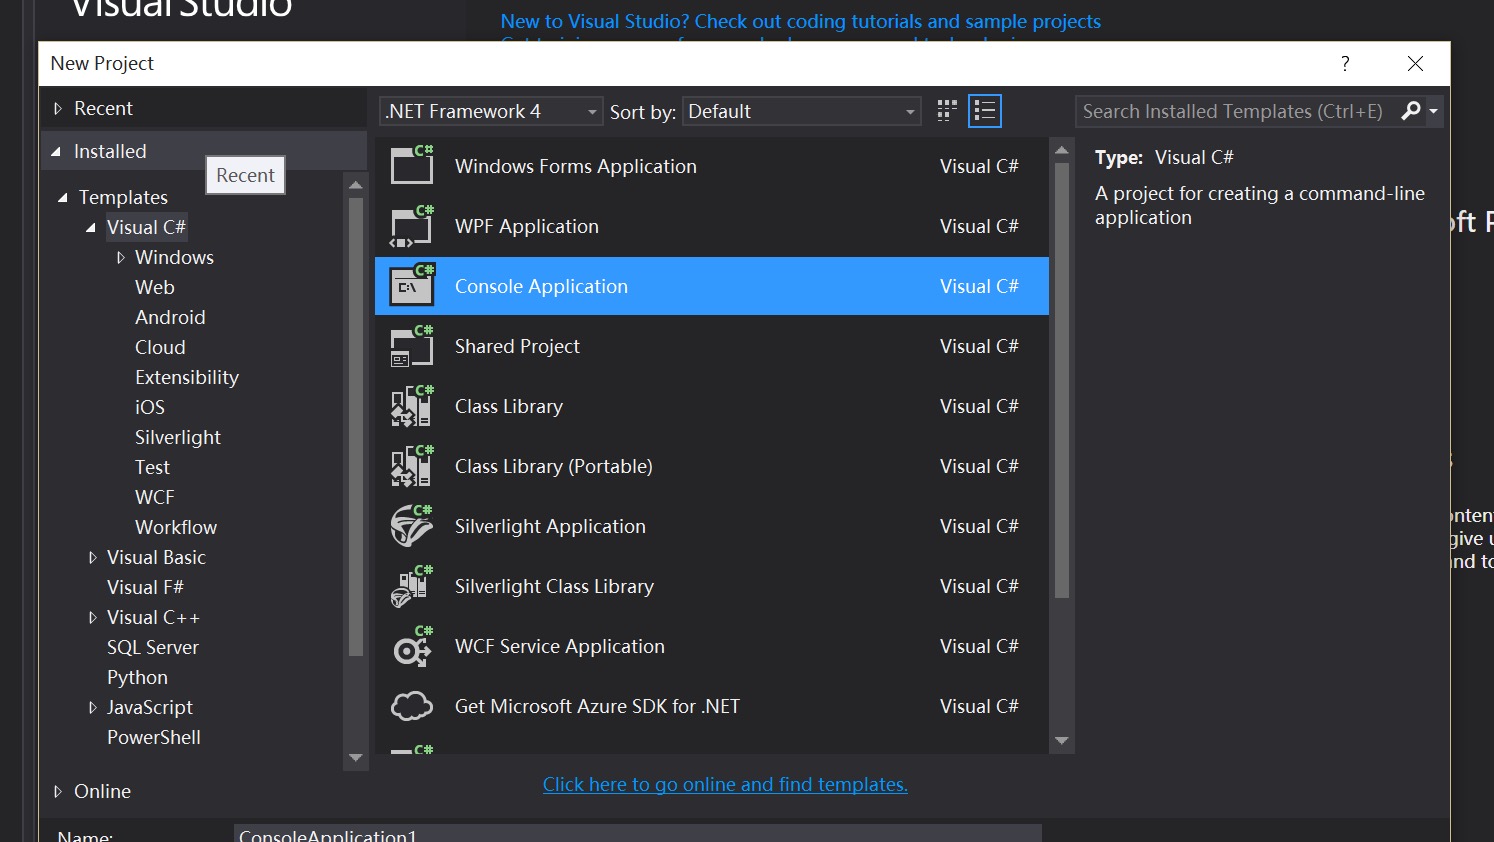Click the Class Library template icon

(412, 406)
